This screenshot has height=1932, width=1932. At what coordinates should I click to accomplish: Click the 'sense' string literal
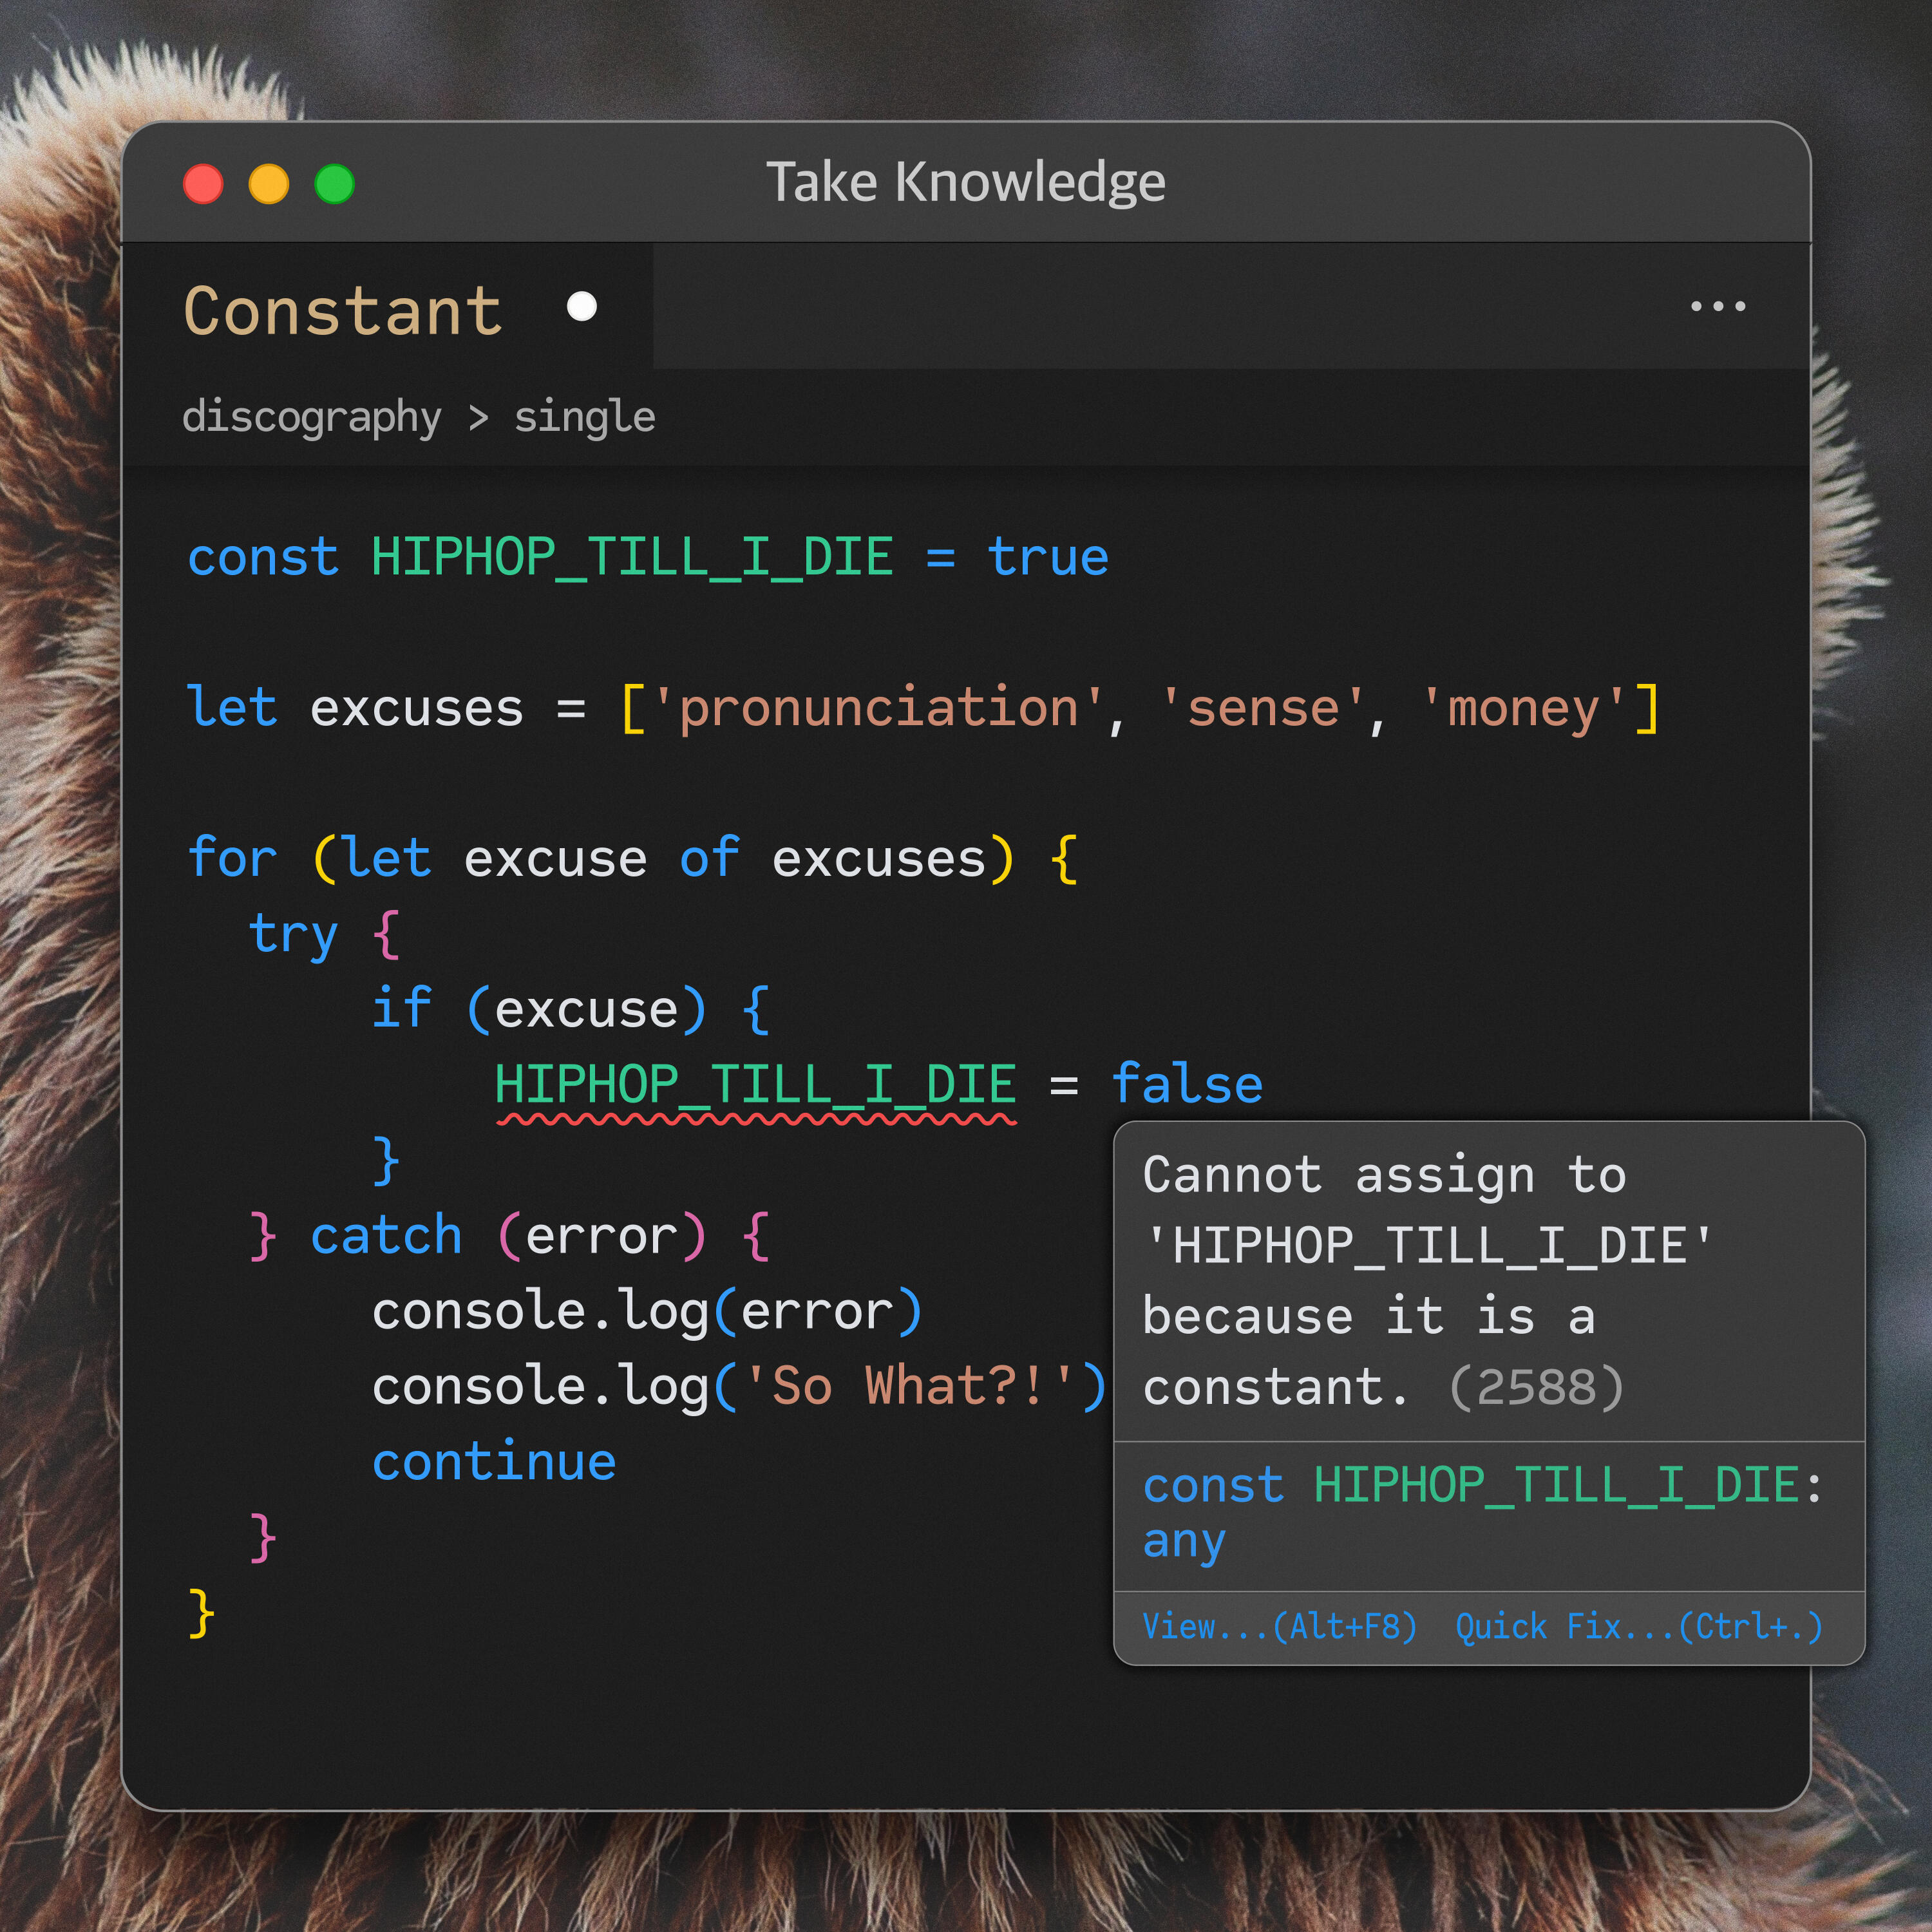pyautogui.click(x=1263, y=708)
